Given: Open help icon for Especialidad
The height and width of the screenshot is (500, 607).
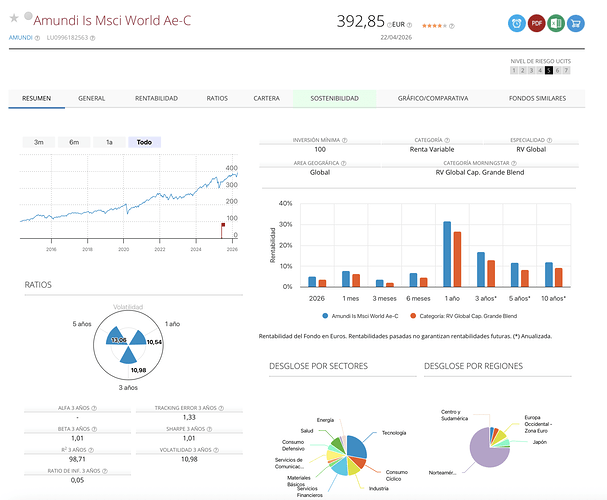Looking at the screenshot, I should (549, 140).
